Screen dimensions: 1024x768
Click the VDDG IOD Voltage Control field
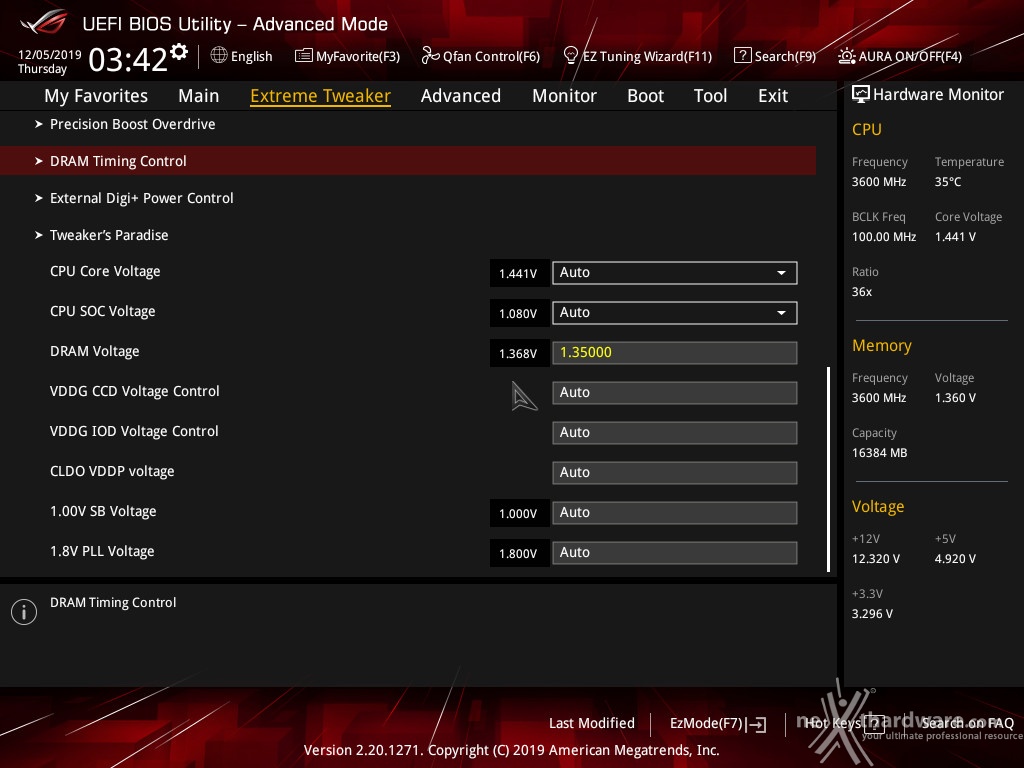coord(675,432)
